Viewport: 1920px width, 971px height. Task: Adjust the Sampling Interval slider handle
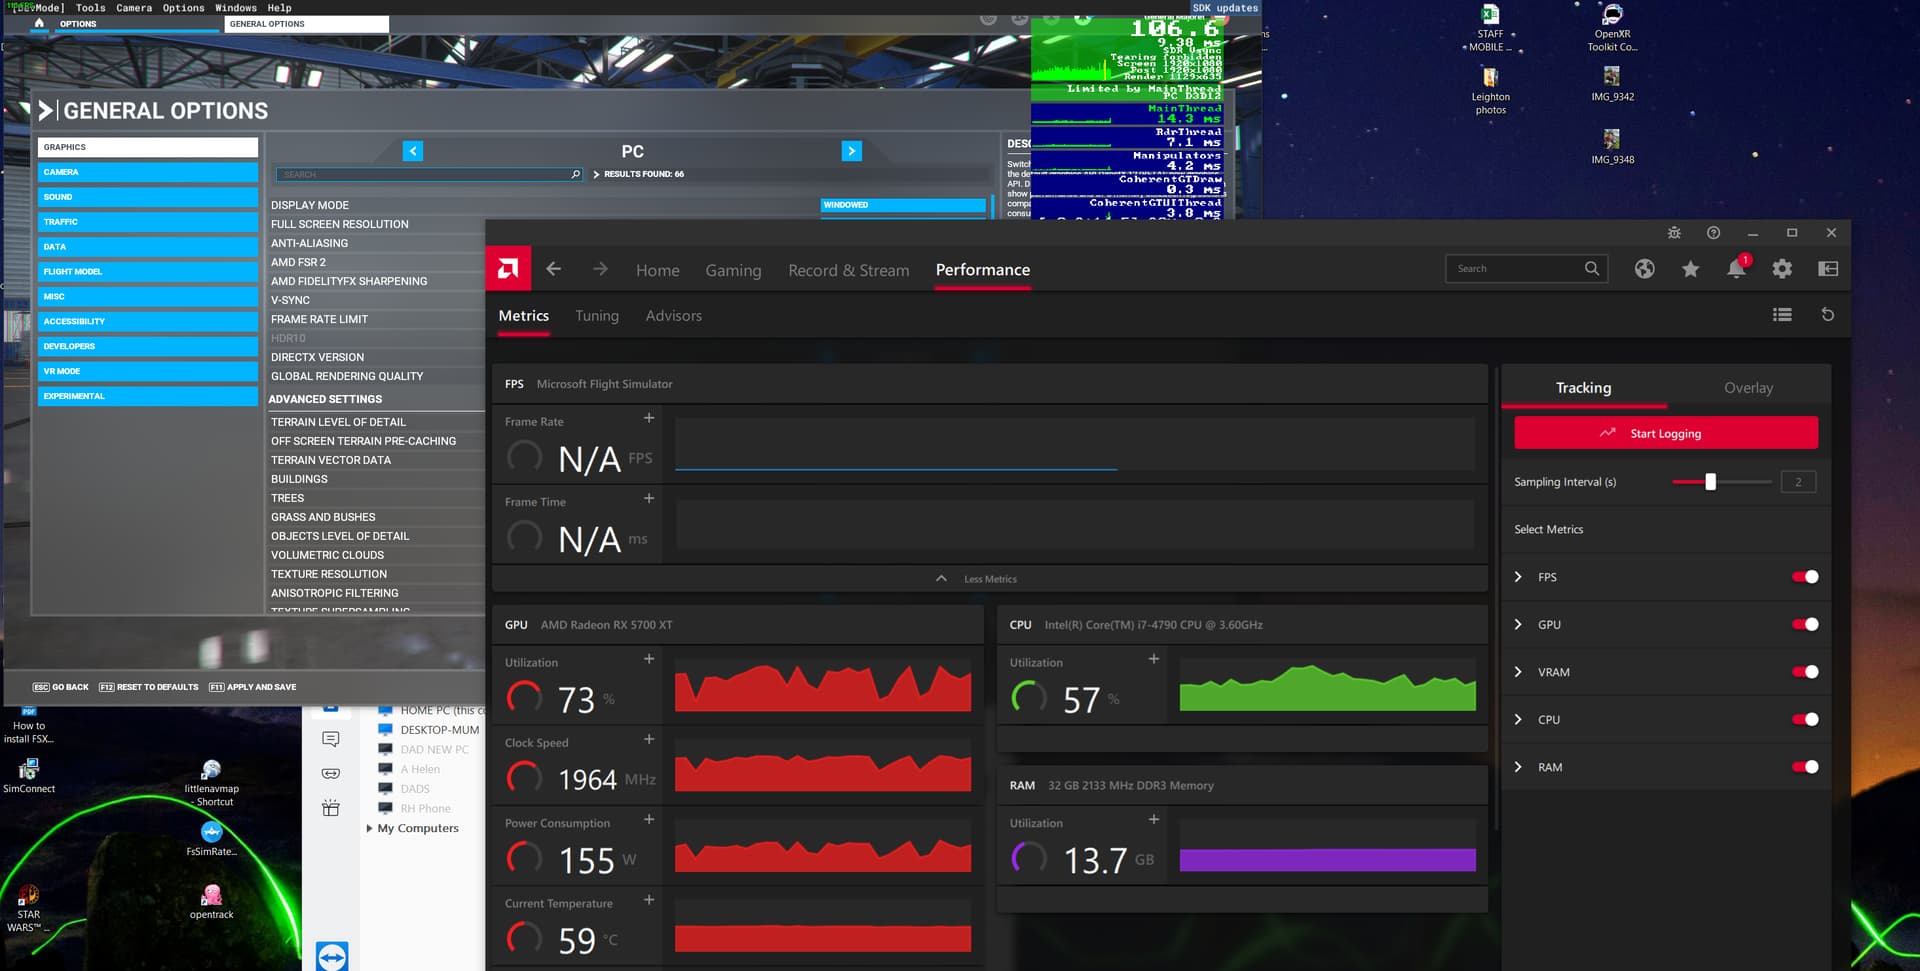[1710, 482]
